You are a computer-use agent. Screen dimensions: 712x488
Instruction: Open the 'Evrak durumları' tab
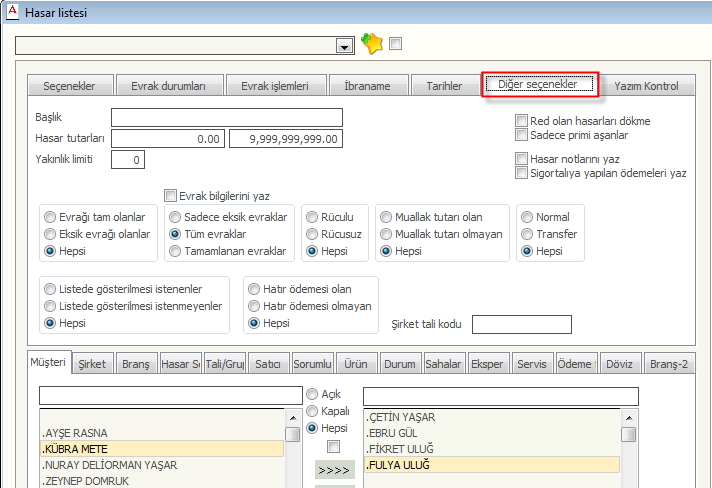pyautogui.click(x=168, y=86)
